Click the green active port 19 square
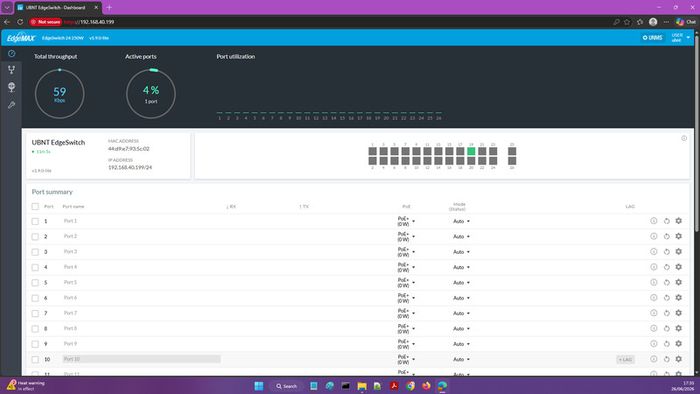 point(471,151)
